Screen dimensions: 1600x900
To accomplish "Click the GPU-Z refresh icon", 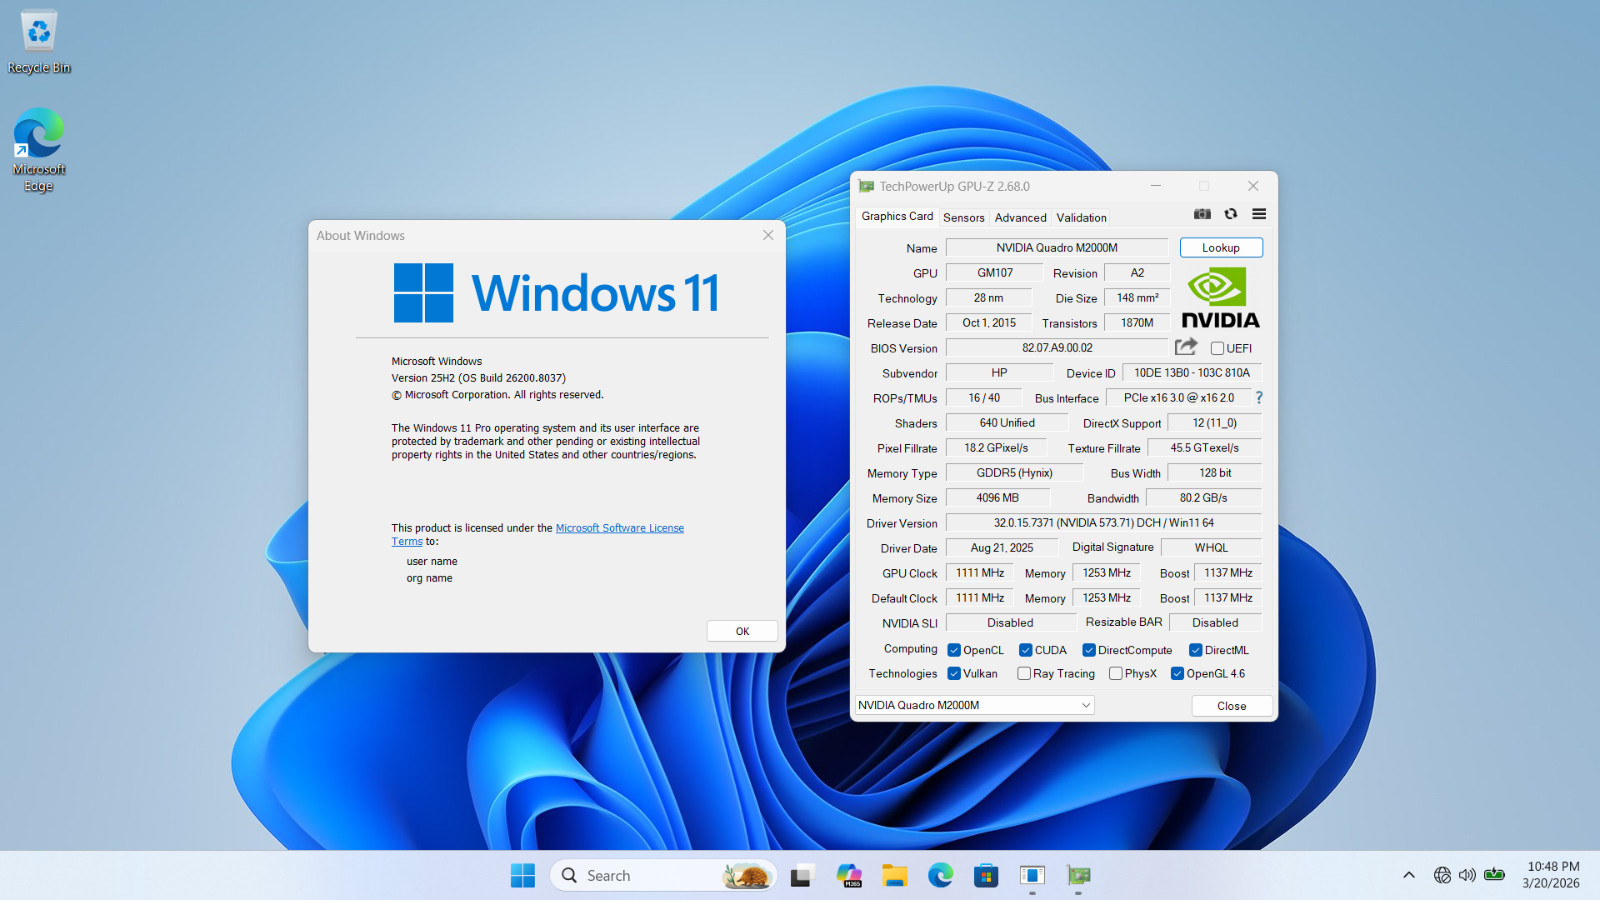I will [1231, 214].
